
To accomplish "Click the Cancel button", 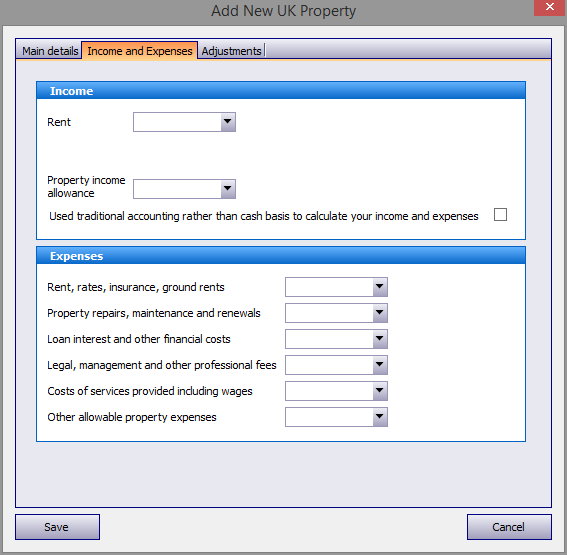I will tap(509, 527).
